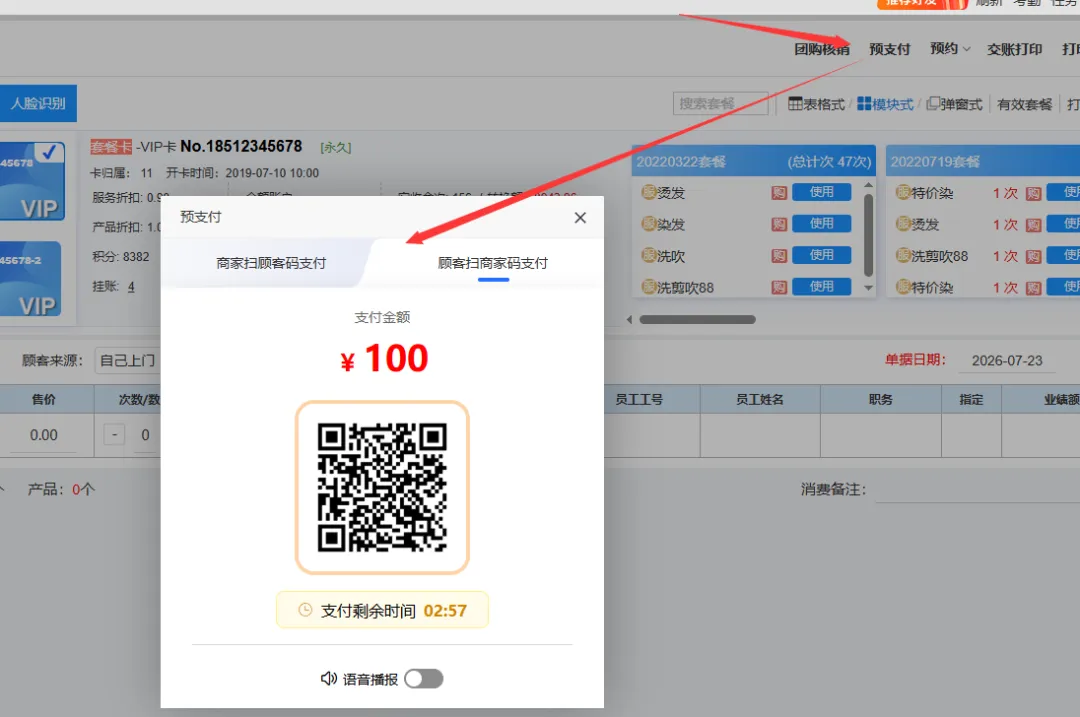Screen dimensions: 1080x717
Task: Click the horizontal scrollbar thumb below packages
Action: [x=697, y=320]
